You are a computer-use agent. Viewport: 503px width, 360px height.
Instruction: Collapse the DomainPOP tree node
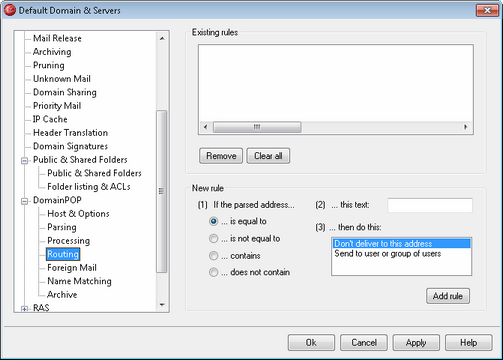pos(24,201)
